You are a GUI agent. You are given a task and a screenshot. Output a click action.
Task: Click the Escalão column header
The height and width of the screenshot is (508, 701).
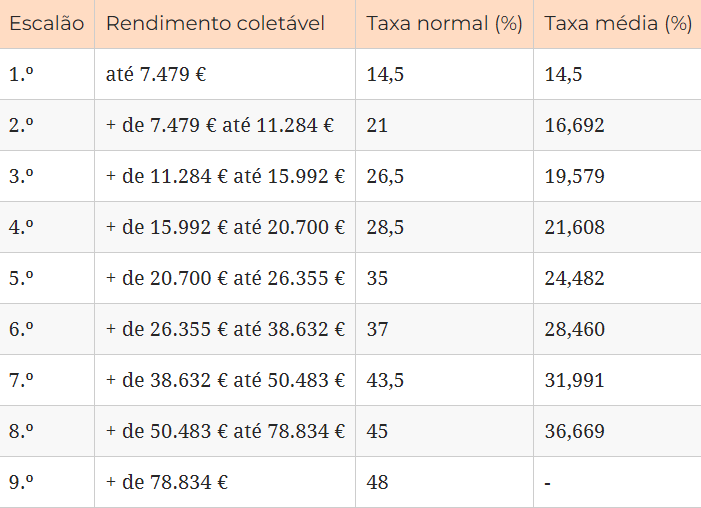[47, 23]
